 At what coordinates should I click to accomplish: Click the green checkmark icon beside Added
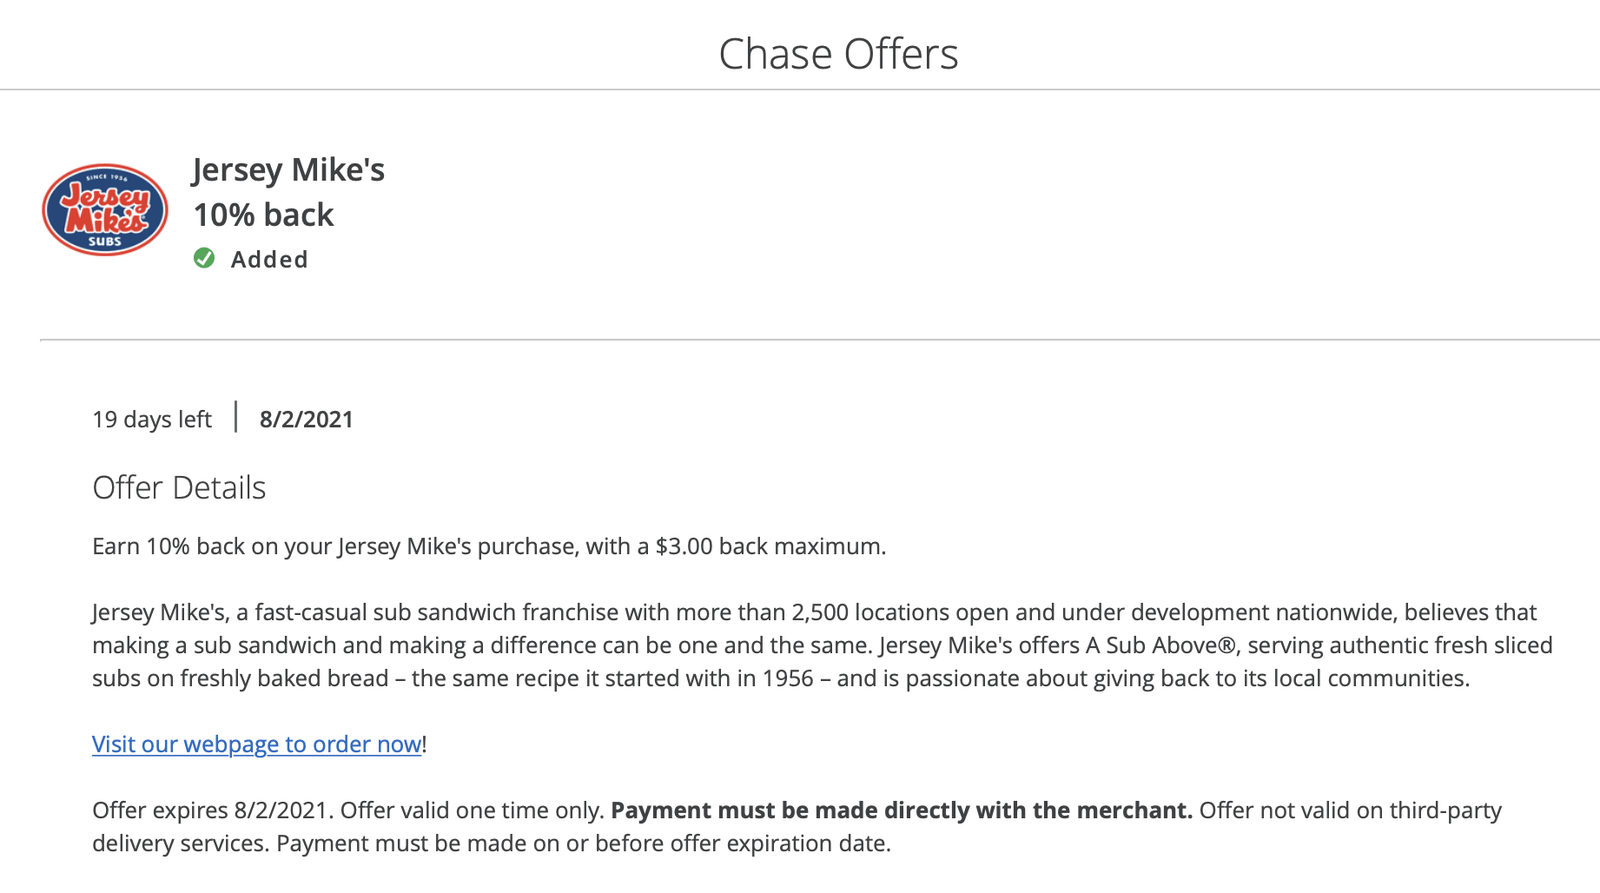(x=204, y=259)
